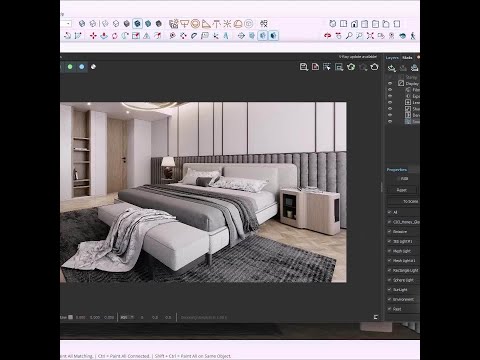Hide the Display layer with eye icon
480x360 pixels.
[x=390, y=83]
